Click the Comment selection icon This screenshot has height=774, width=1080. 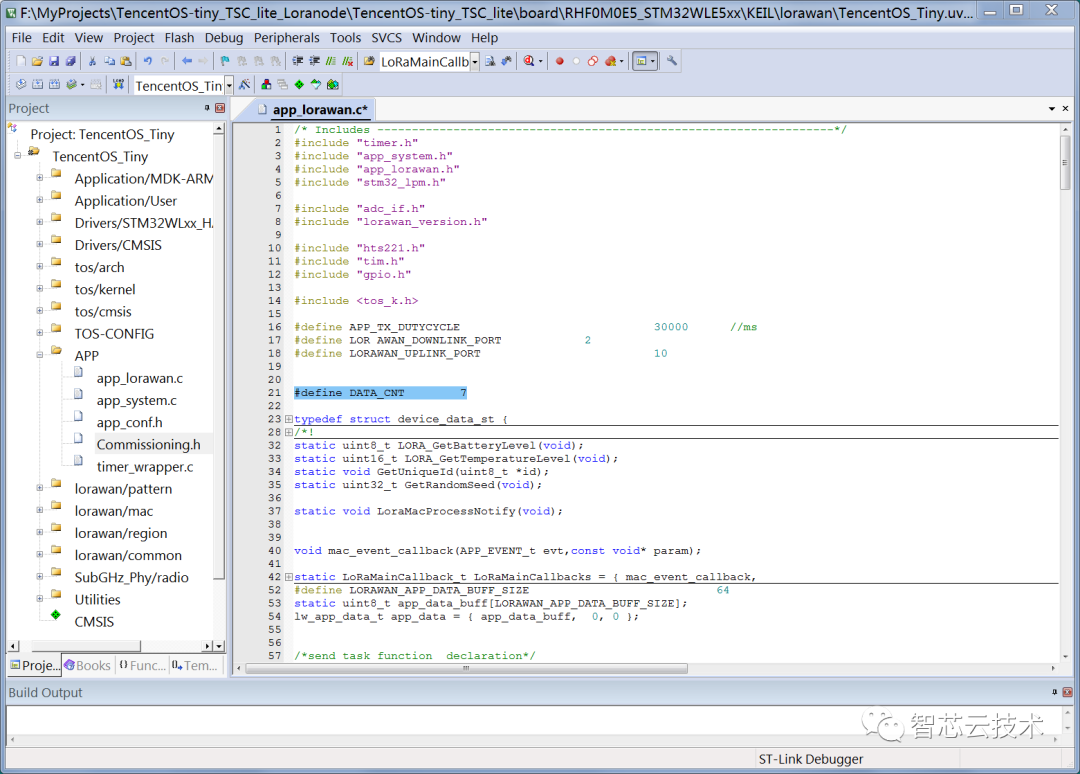coord(331,61)
